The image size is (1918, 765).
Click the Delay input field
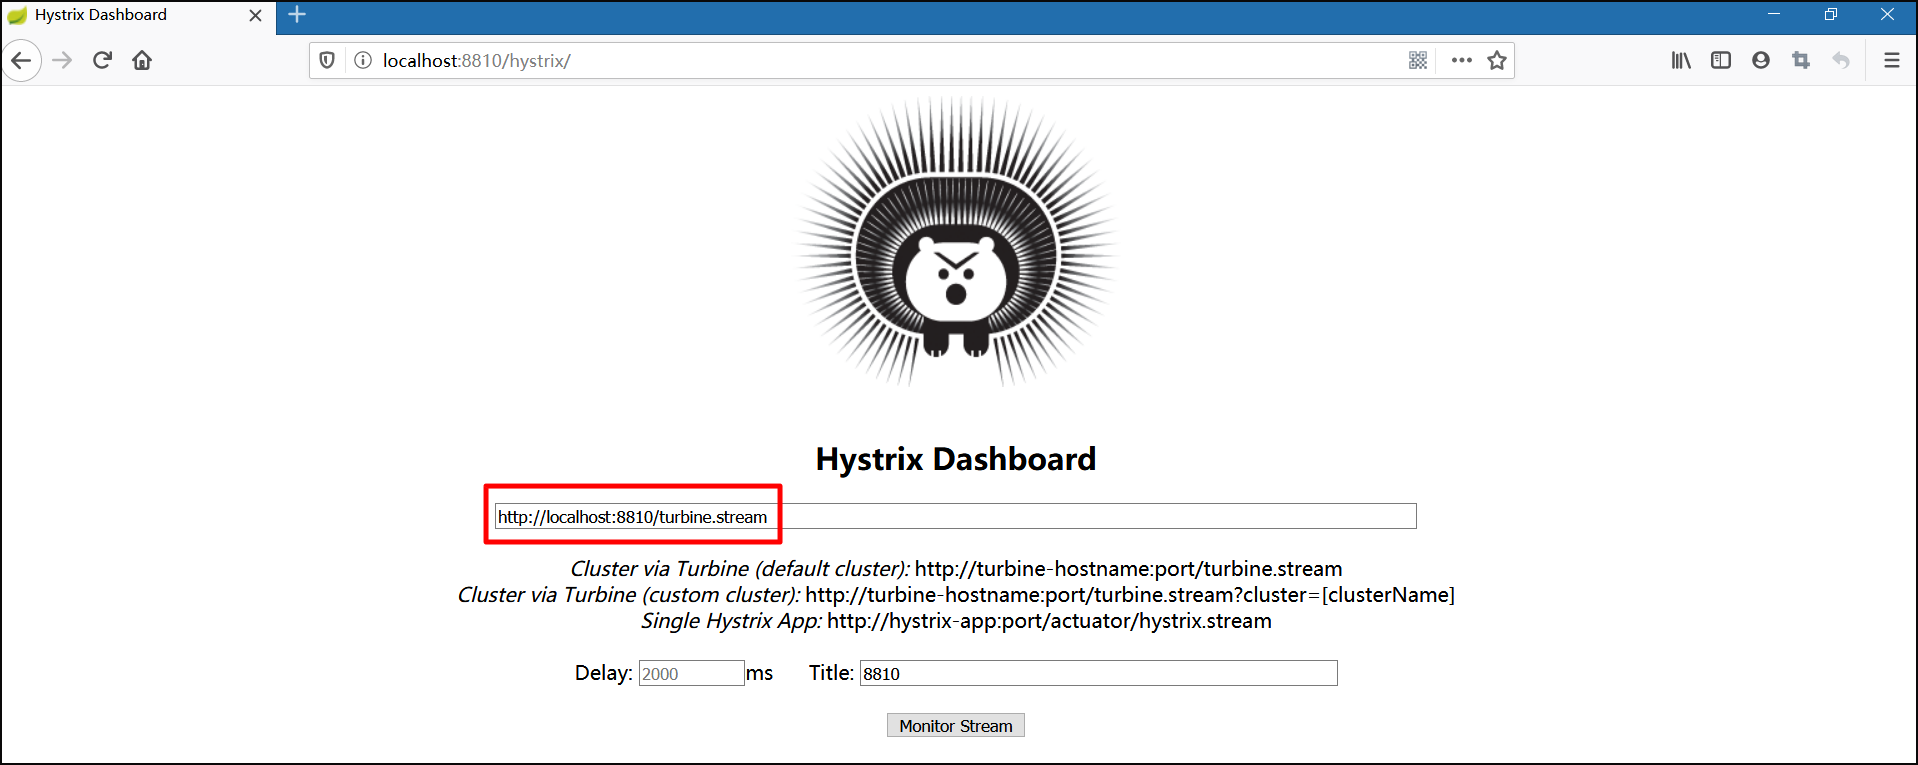click(x=691, y=673)
